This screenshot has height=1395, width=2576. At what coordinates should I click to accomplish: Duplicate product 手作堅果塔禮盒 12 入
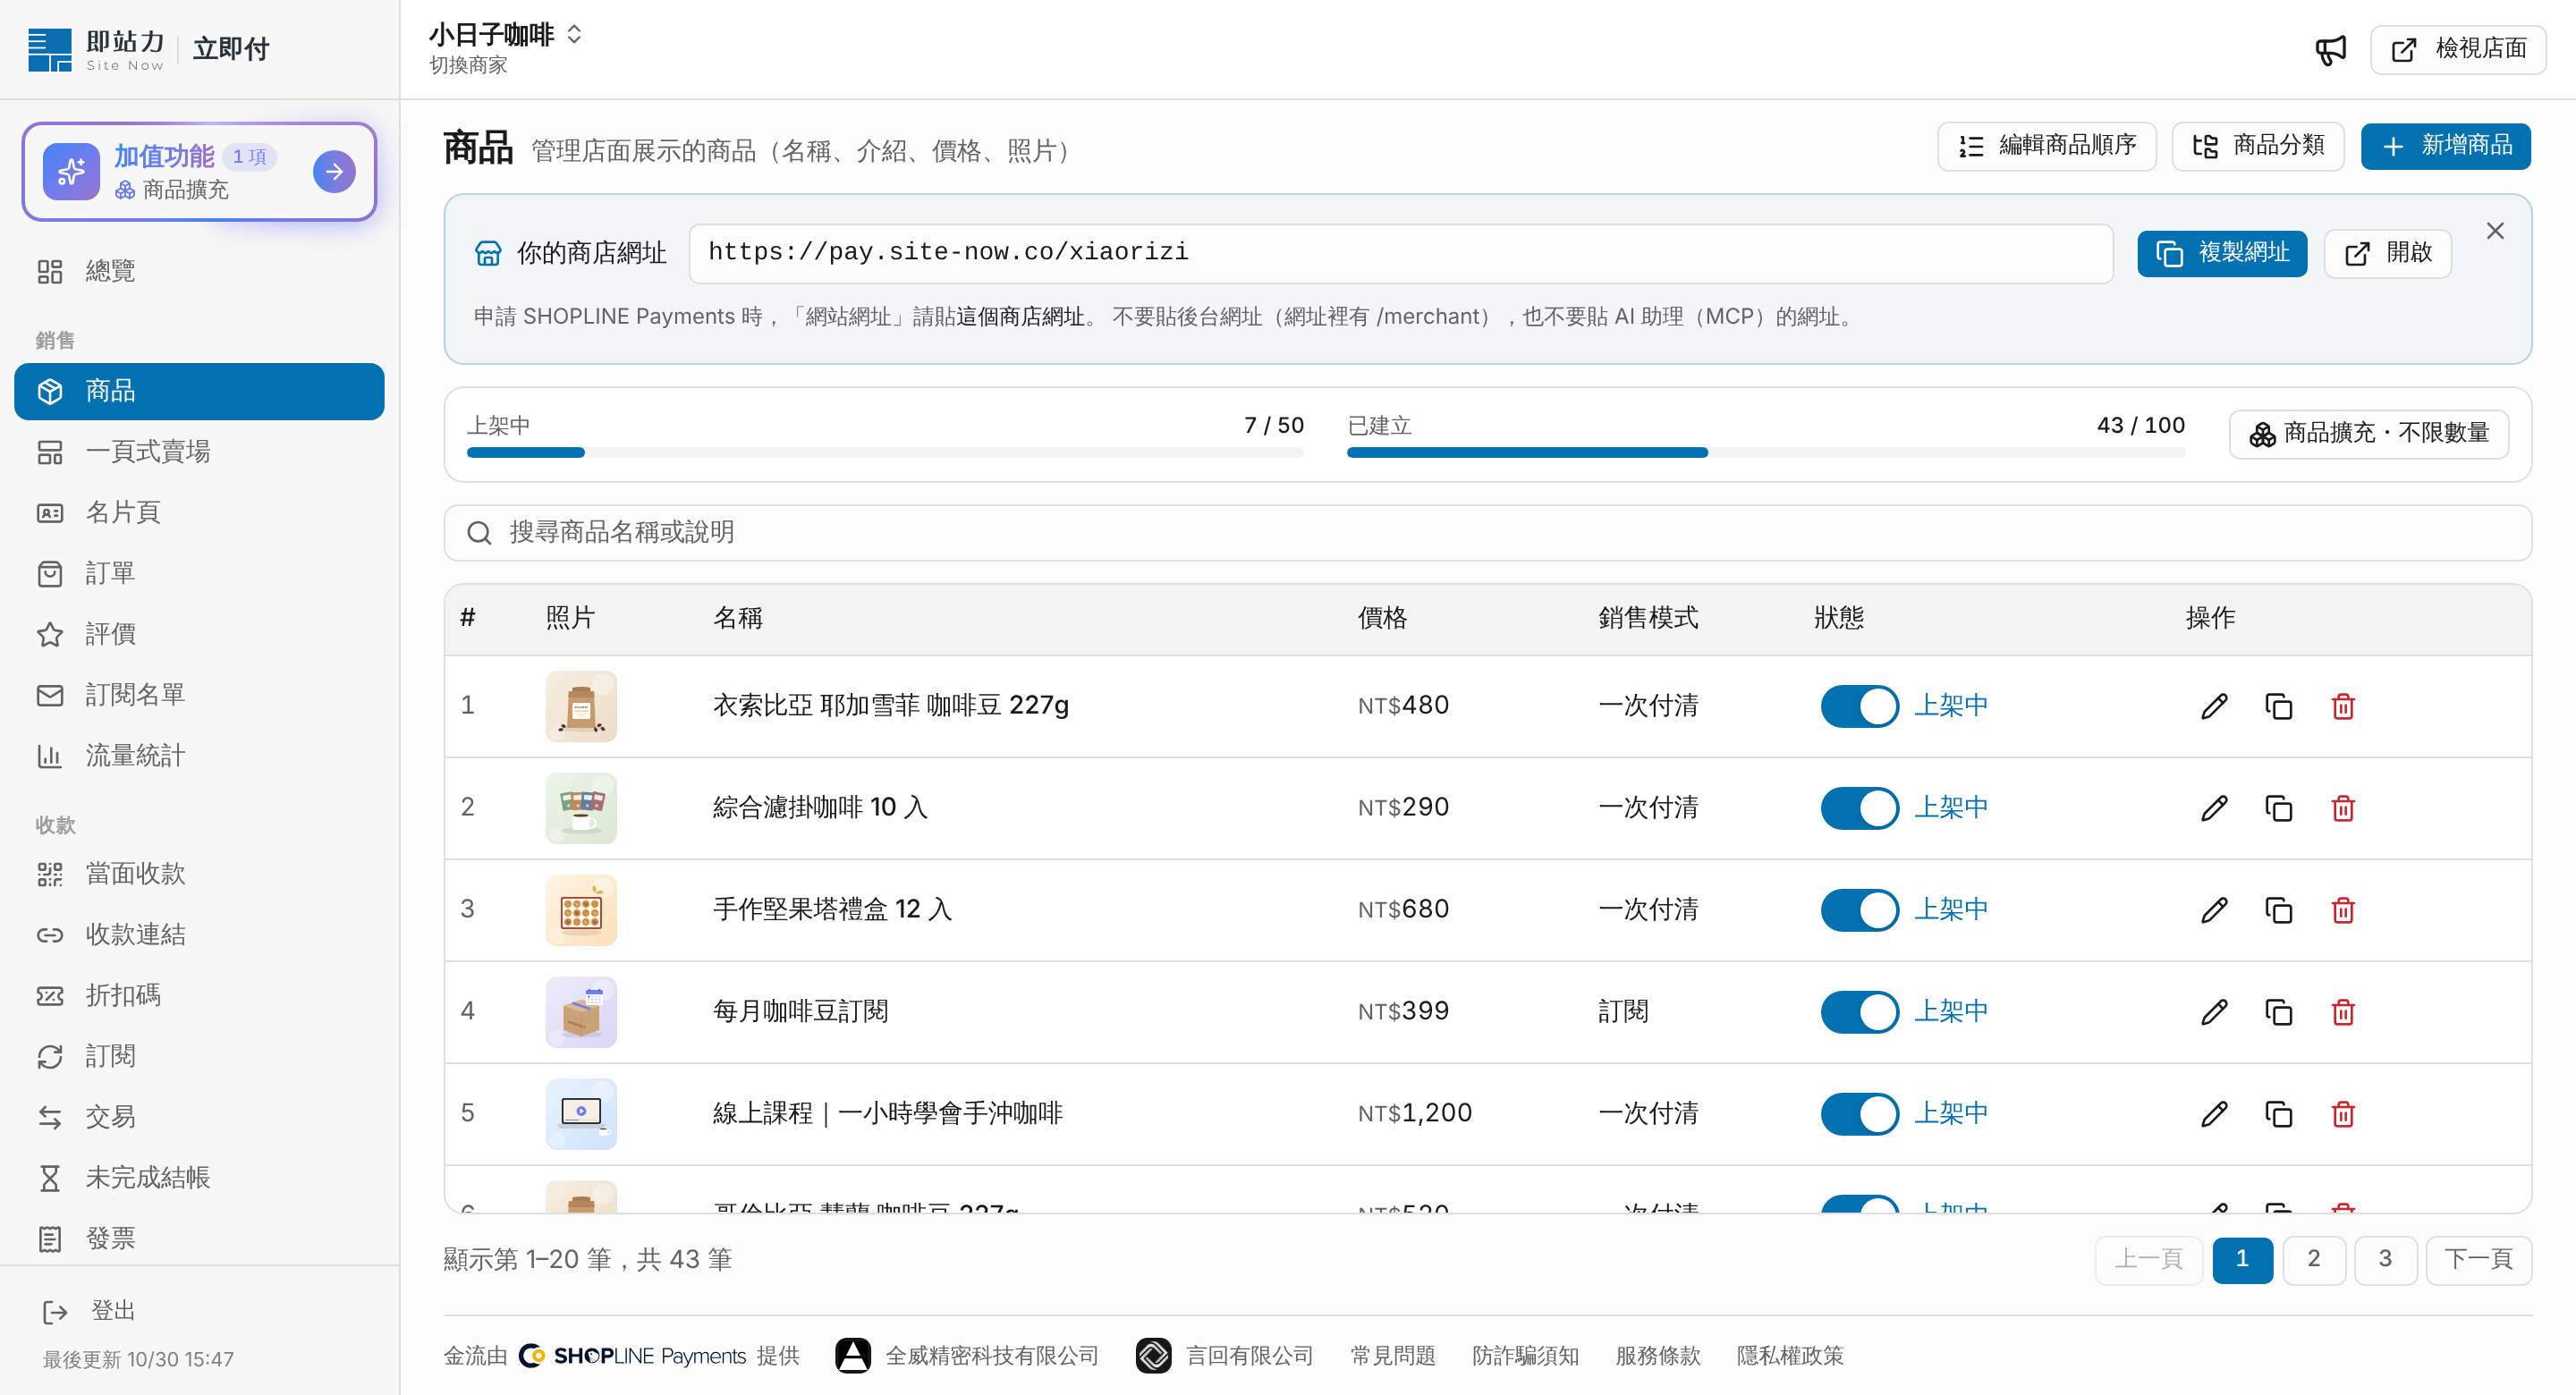tap(2278, 910)
